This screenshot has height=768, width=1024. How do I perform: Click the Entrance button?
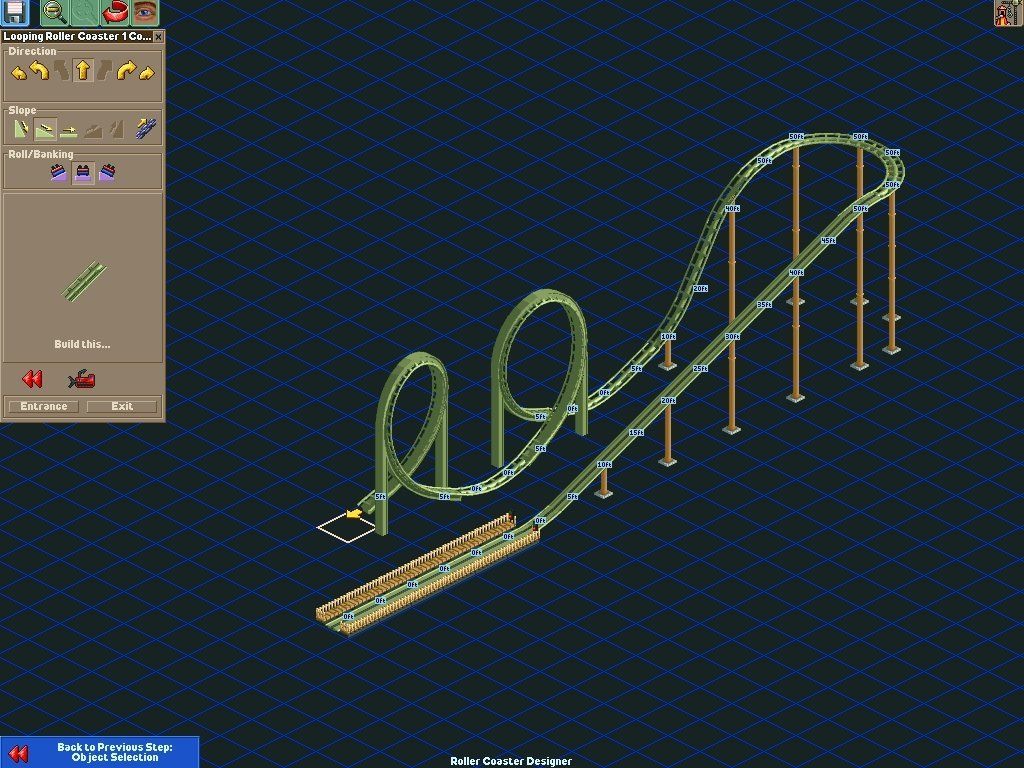44,406
